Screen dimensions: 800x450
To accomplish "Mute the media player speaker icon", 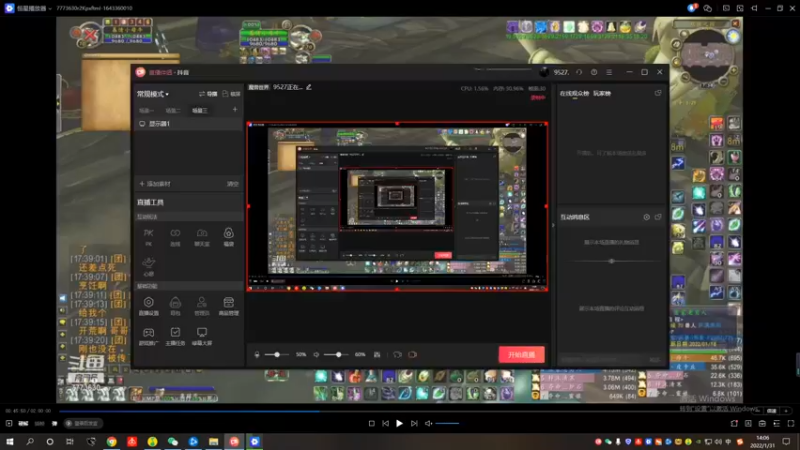I will click(429, 423).
